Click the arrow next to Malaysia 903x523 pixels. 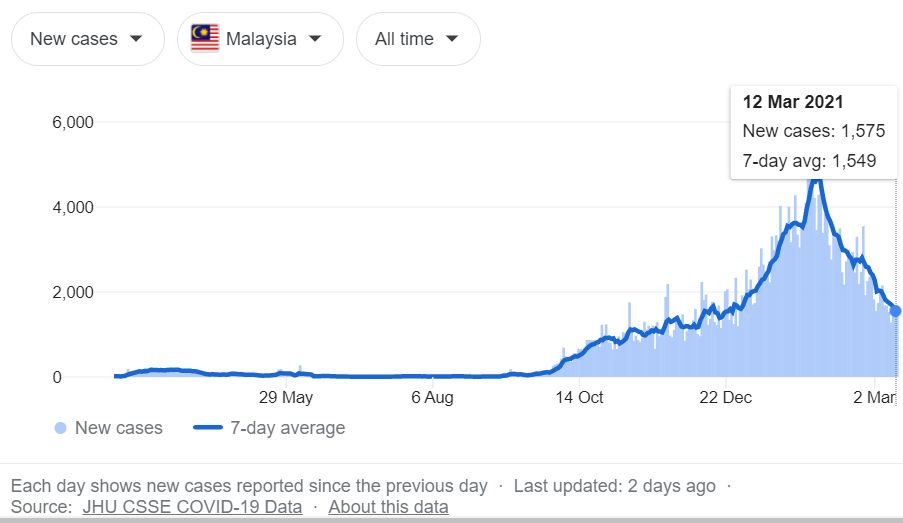click(x=314, y=39)
